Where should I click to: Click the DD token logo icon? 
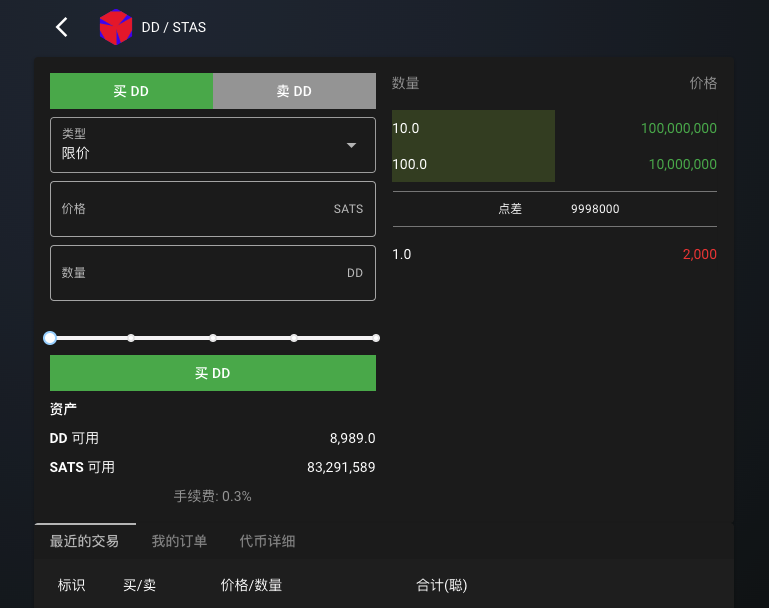click(115, 27)
